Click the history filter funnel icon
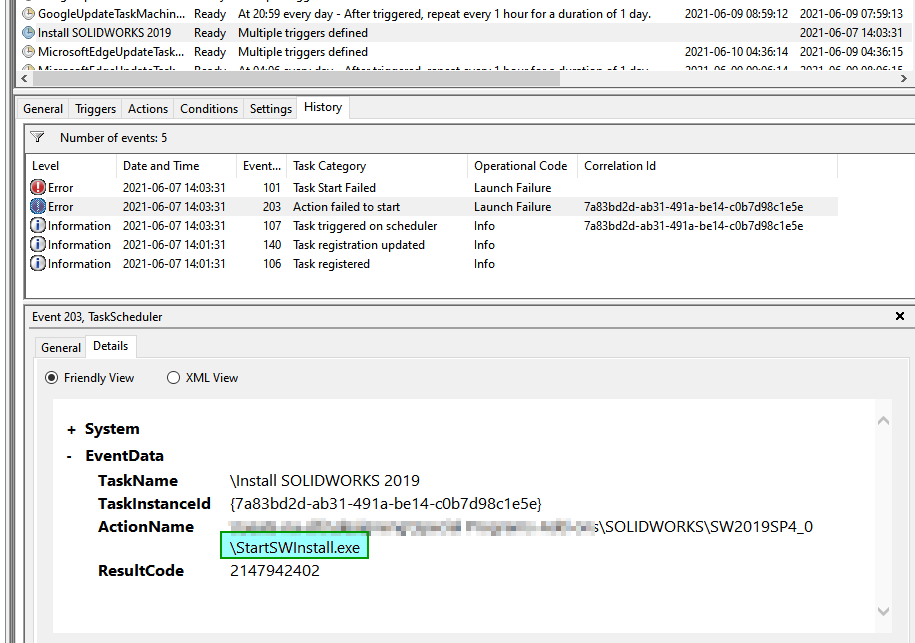The width and height of the screenshot is (915, 643). 37,137
